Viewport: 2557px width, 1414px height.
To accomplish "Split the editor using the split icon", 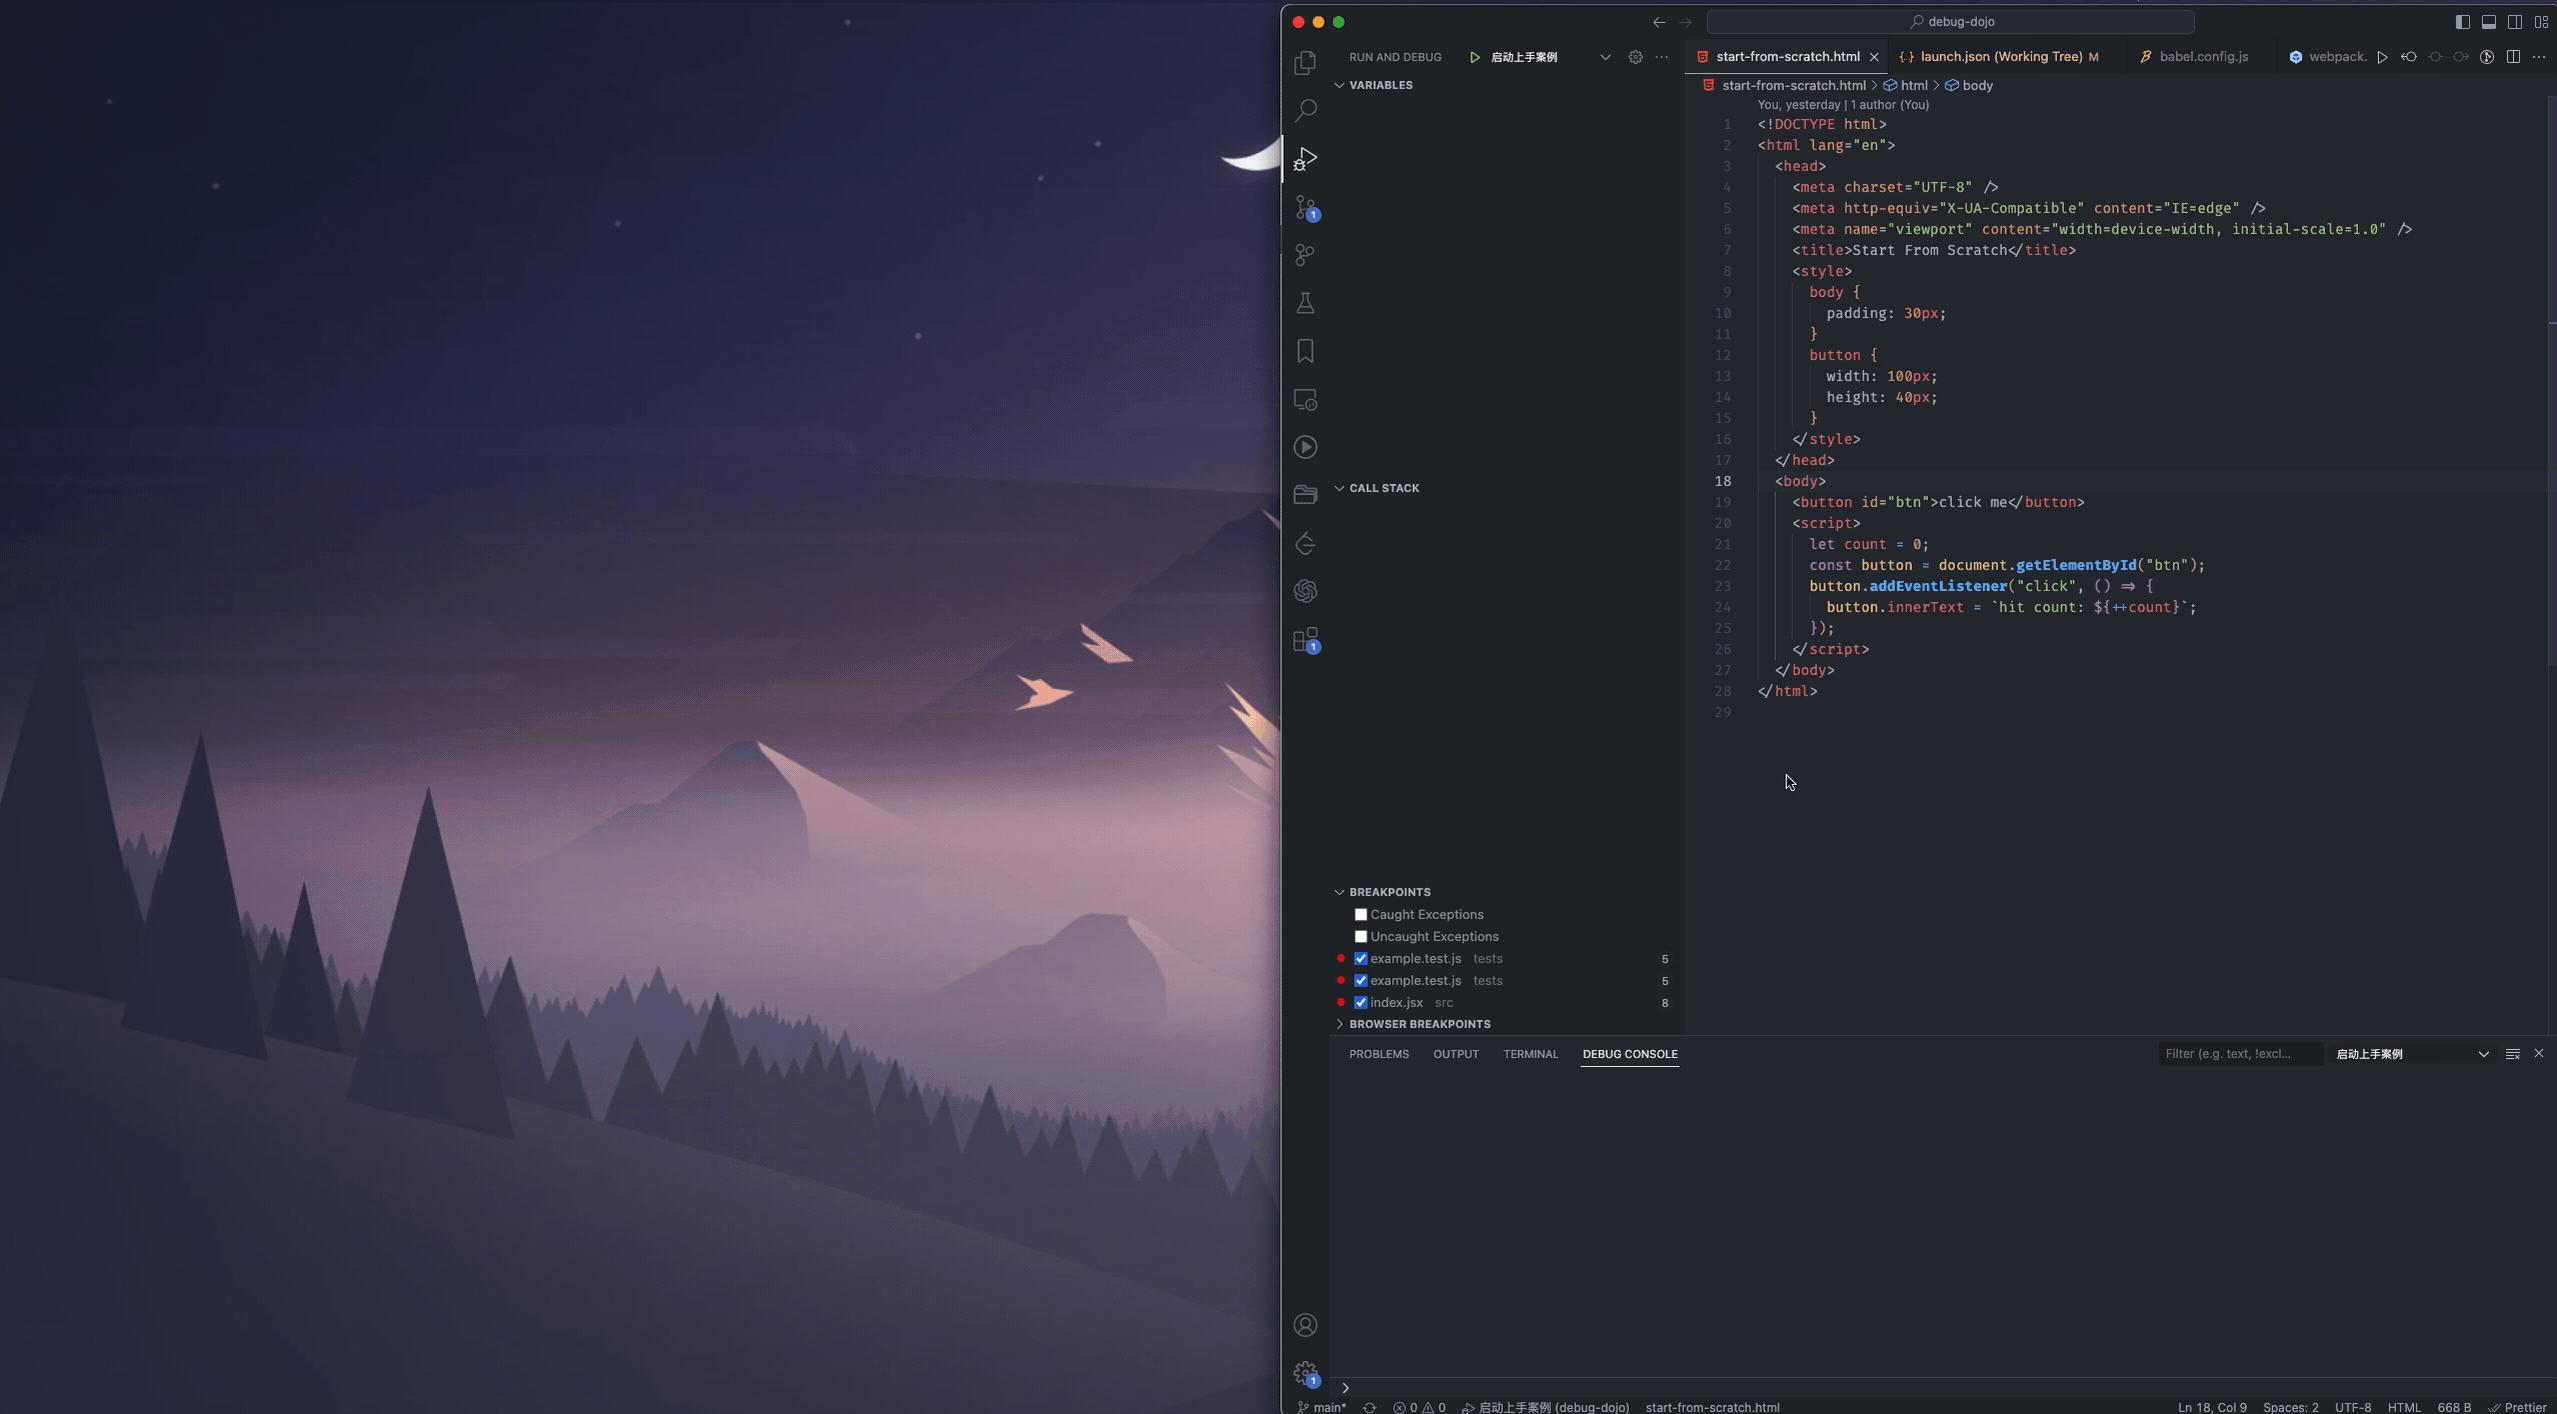I will [x=2513, y=57].
